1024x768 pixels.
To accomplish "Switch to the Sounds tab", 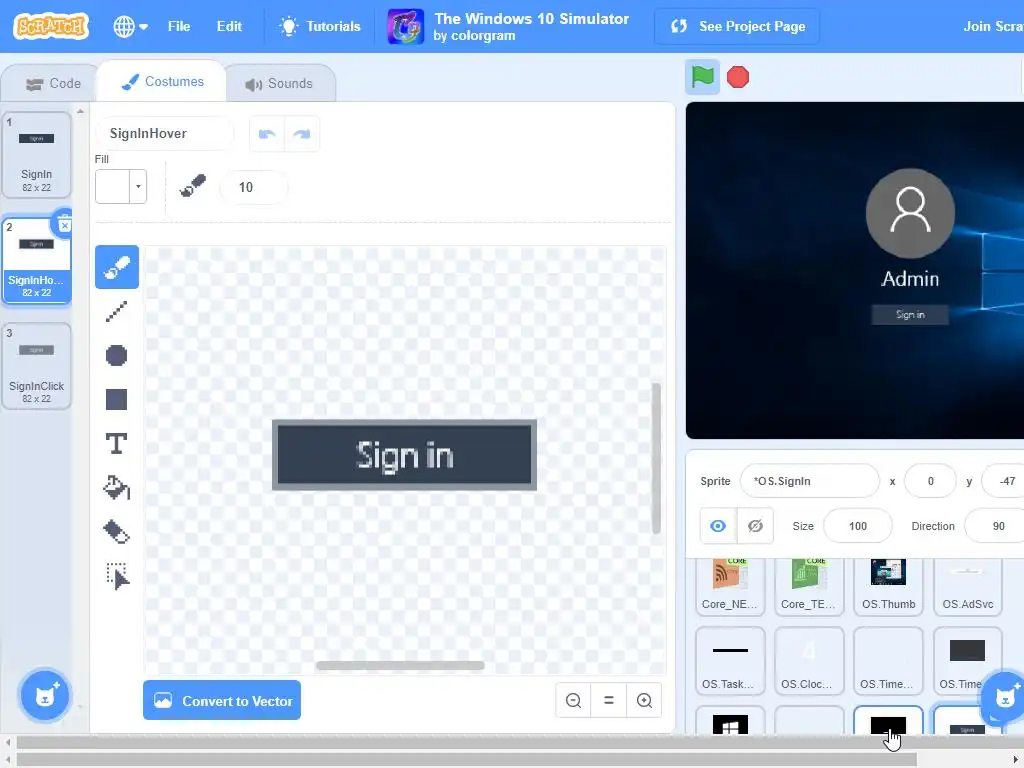I will point(280,84).
